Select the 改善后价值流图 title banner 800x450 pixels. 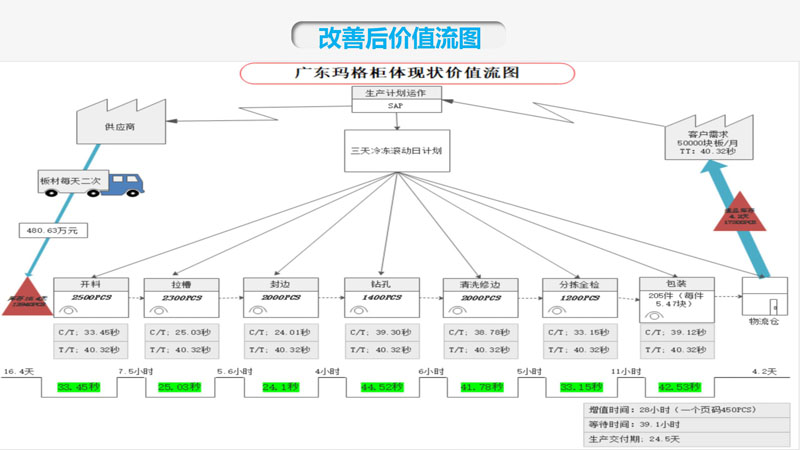click(399, 37)
